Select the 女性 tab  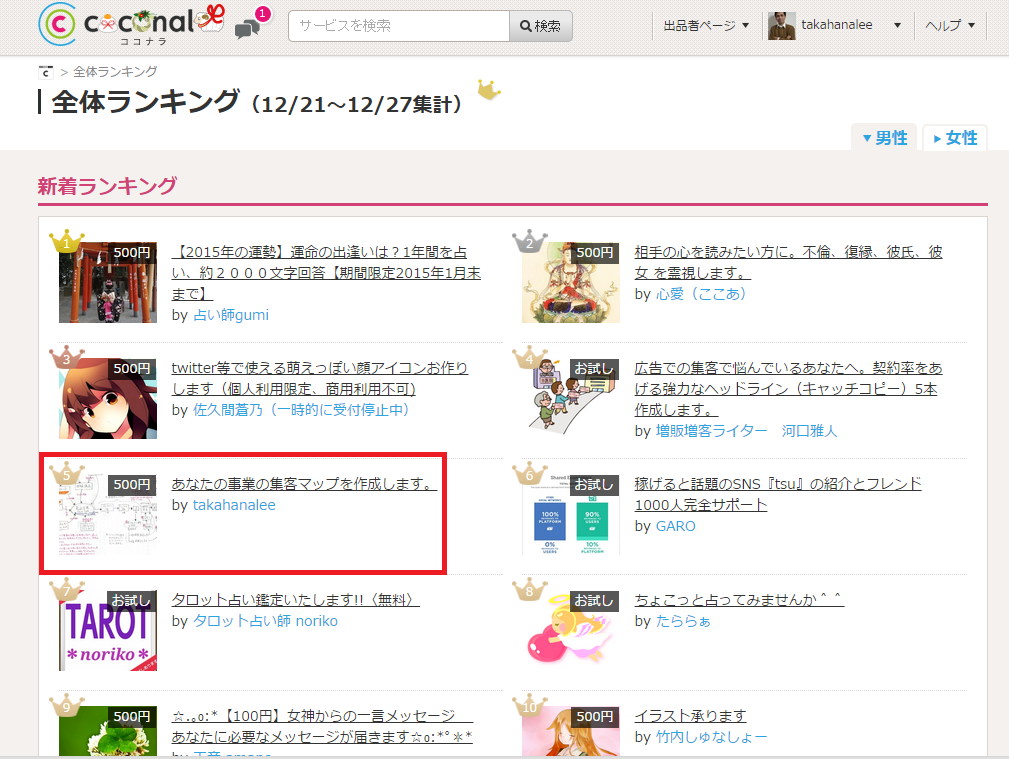pos(955,138)
